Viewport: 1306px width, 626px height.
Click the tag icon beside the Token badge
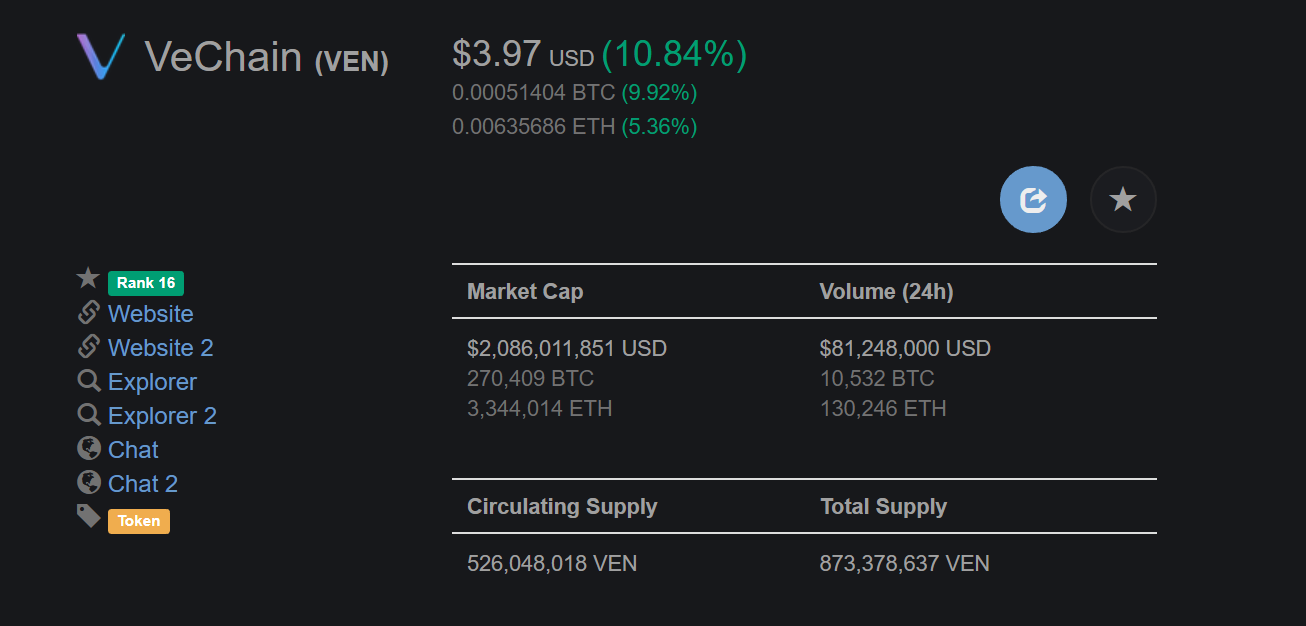[88, 516]
